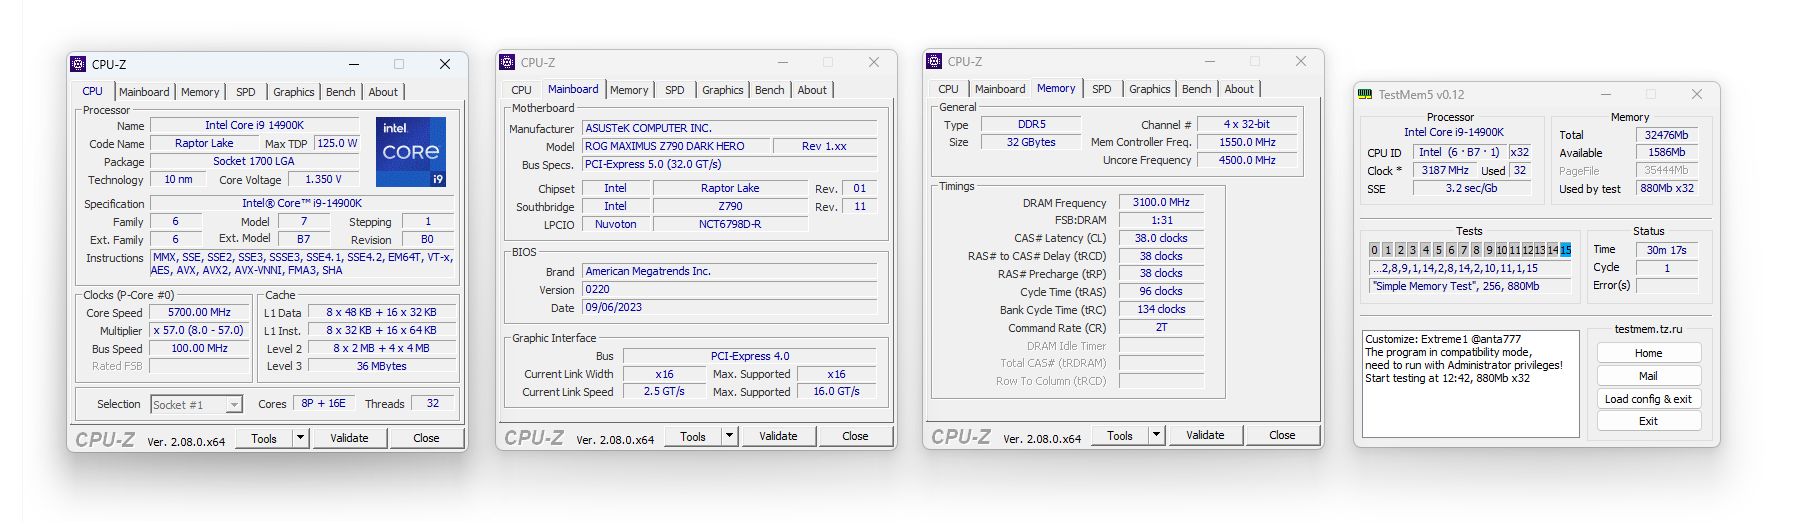Click the DRAM Frequency value 3100.0 MHz
This screenshot has width=1800, height=530.
(1161, 202)
